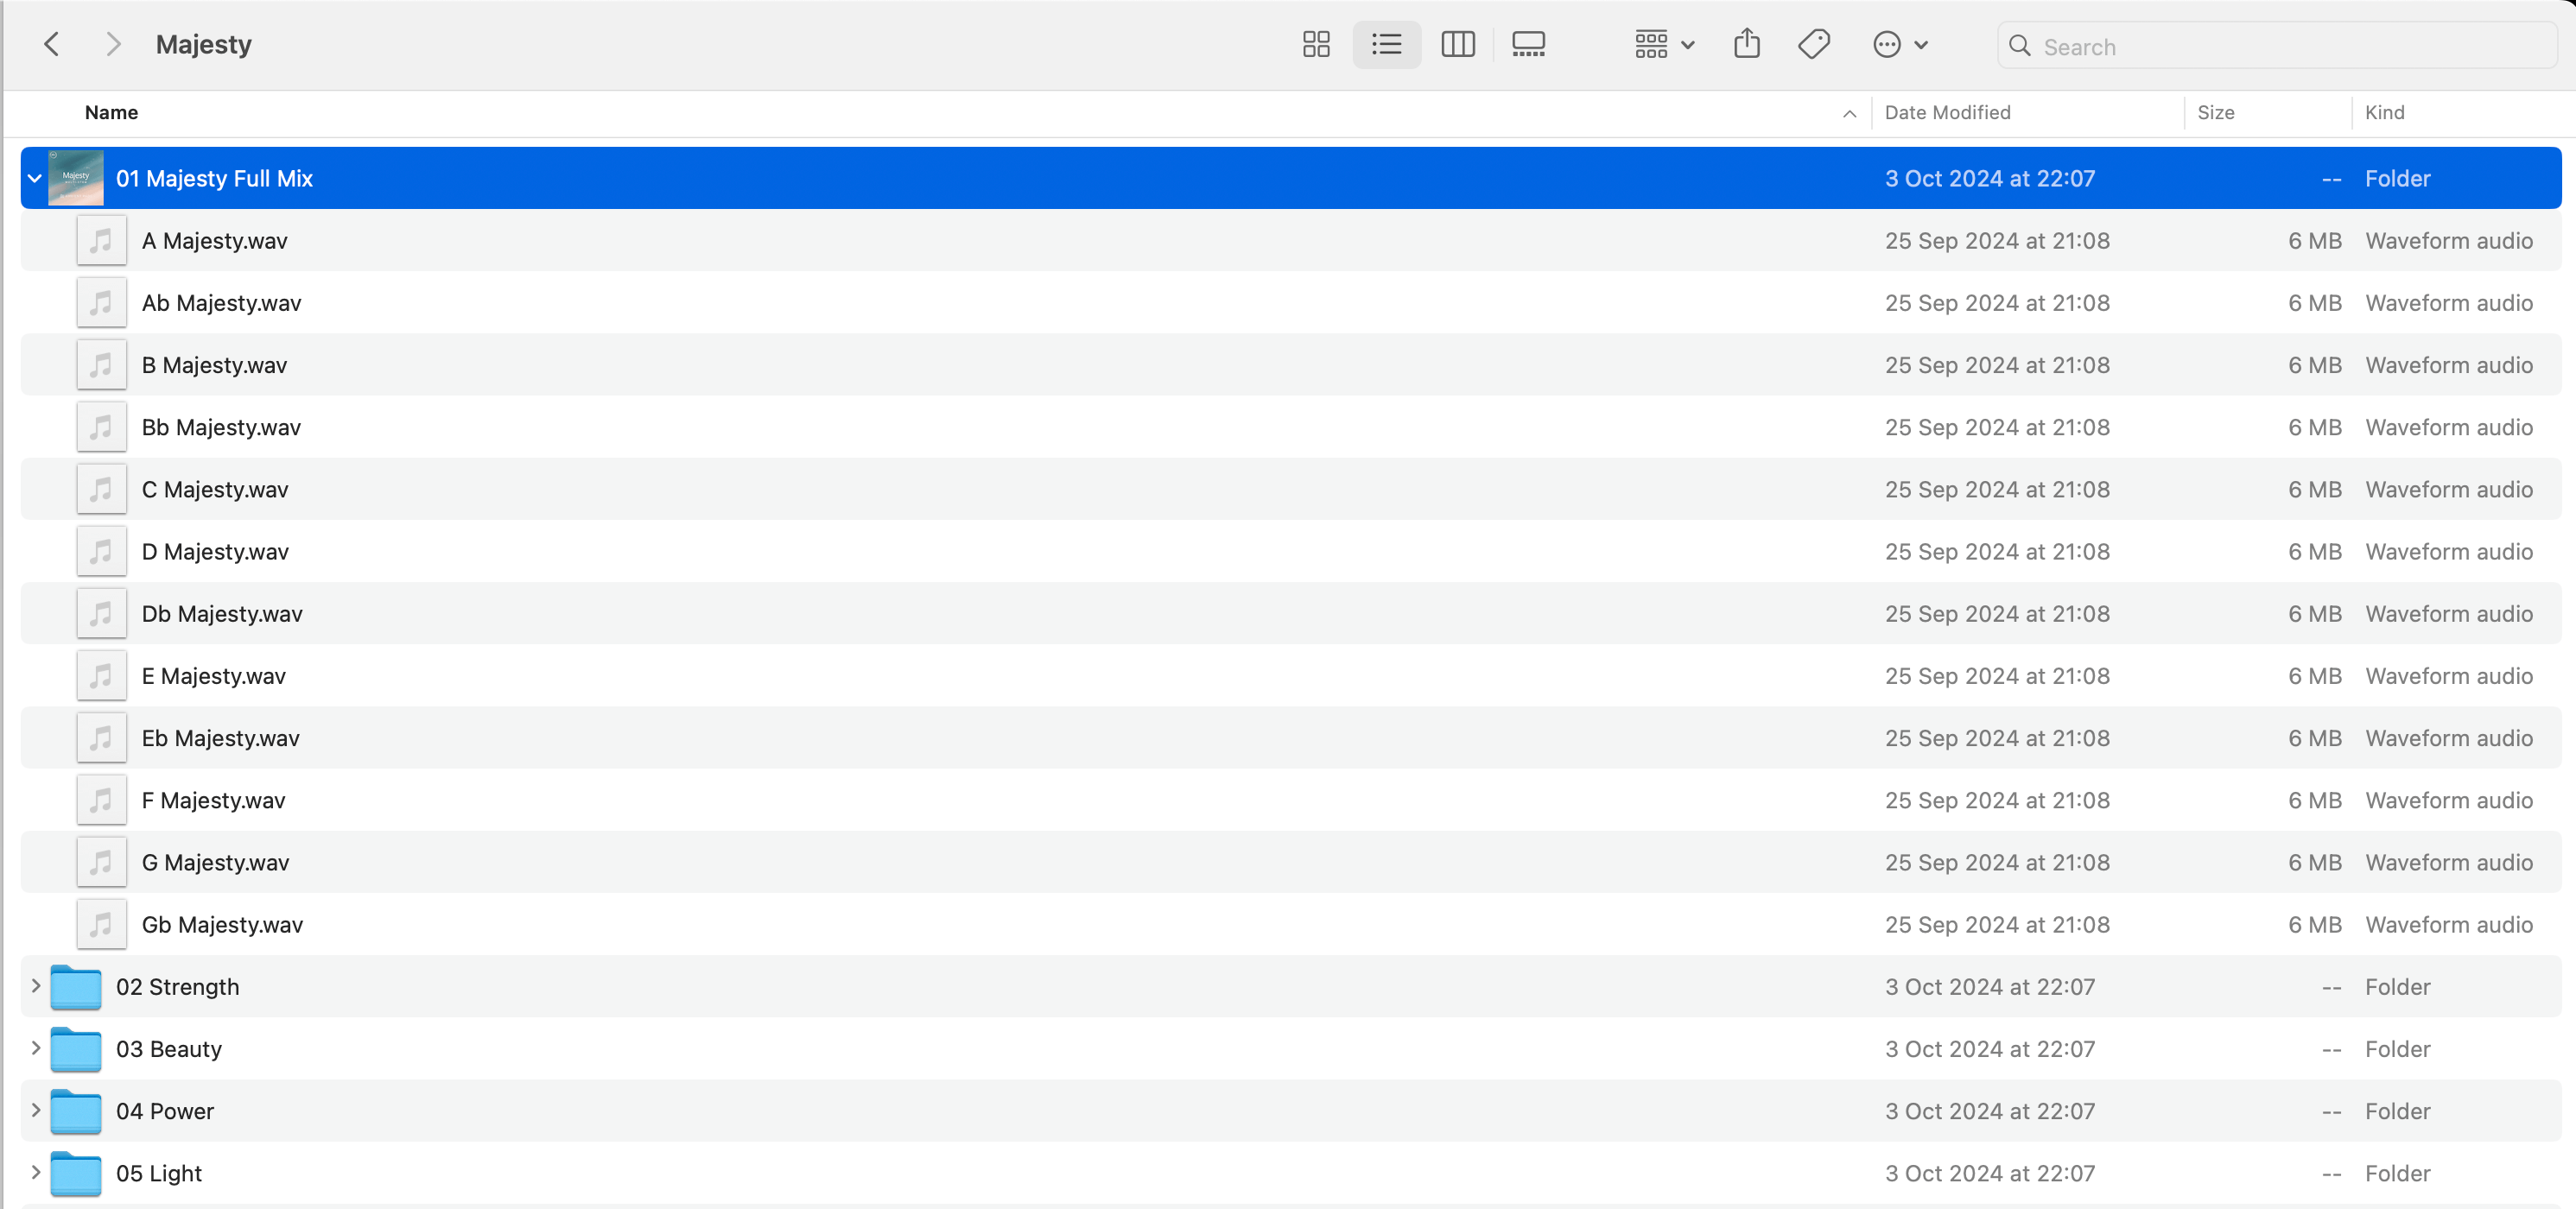Select the file name Eb Majesty.wav
Viewport: 2576px width, 1209px height.
coord(220,738)
